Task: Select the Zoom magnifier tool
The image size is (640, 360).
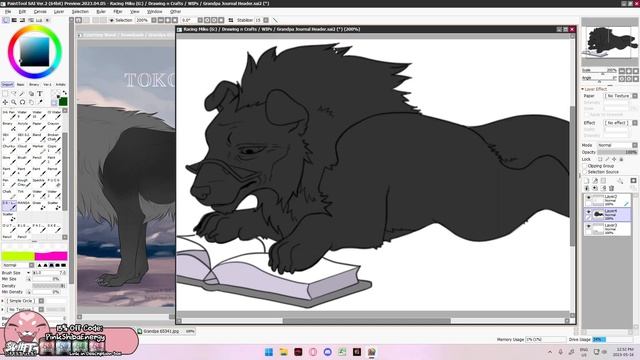Action: pyautogui.click(x=13, y=102)
